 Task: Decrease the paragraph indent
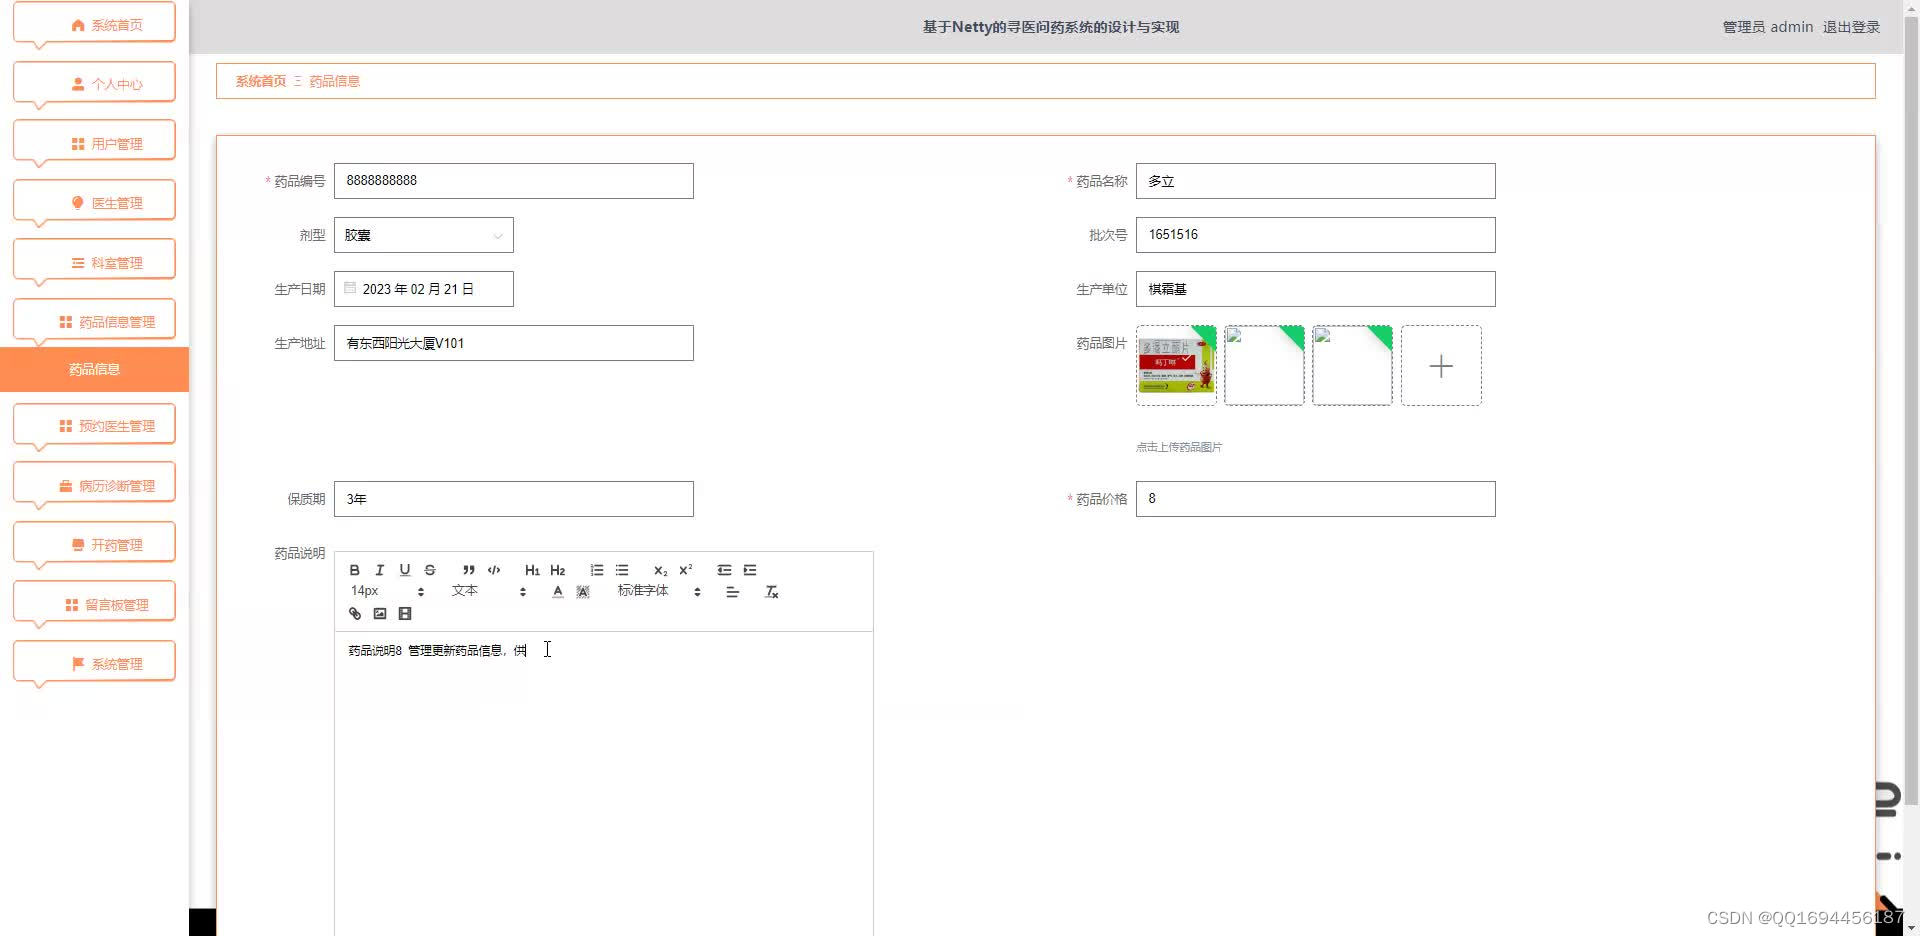click(724, 570)
